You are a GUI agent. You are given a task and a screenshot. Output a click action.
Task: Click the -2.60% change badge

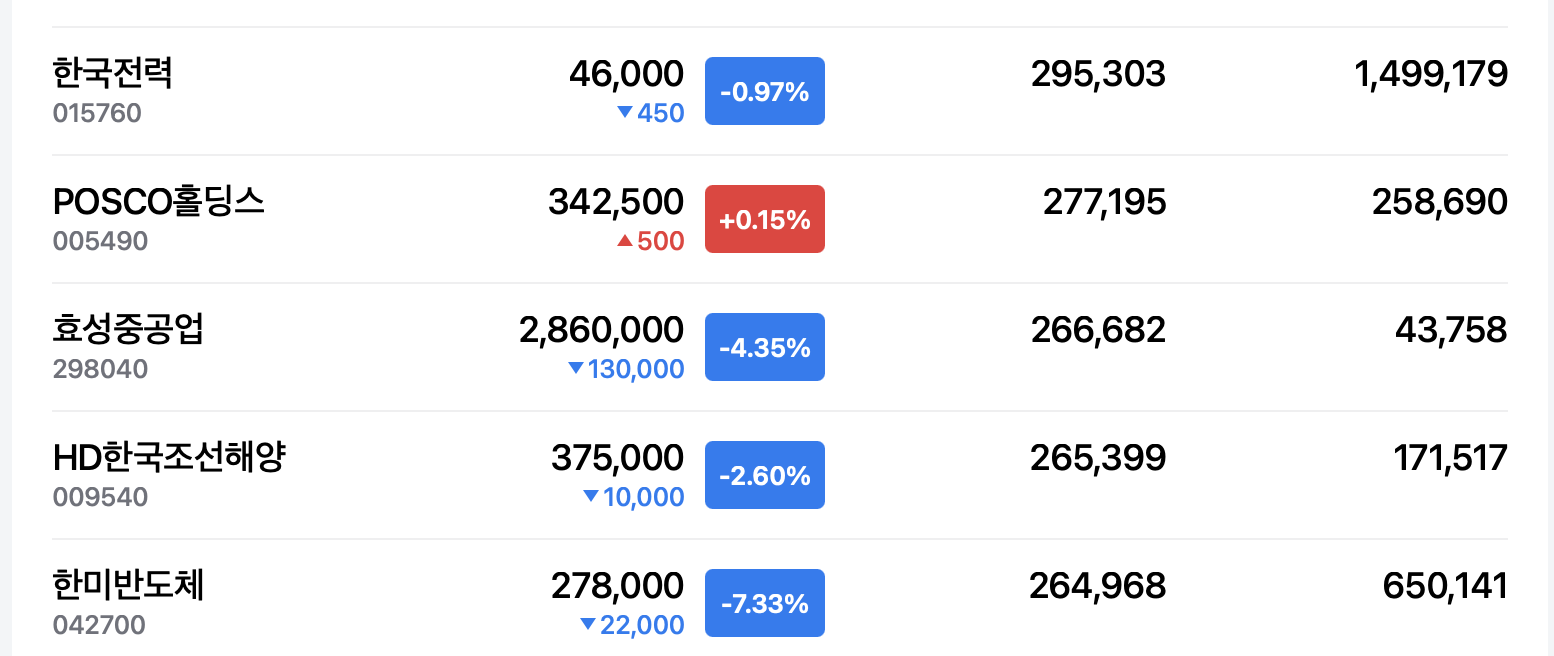[765, 475]
